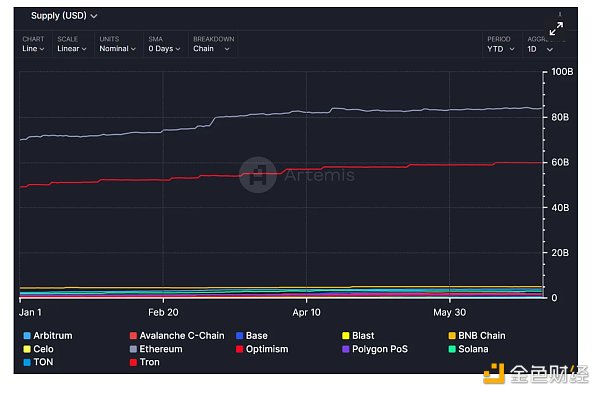
Task: Toggle the Ethereum legend series
Action: coord(156,349)
